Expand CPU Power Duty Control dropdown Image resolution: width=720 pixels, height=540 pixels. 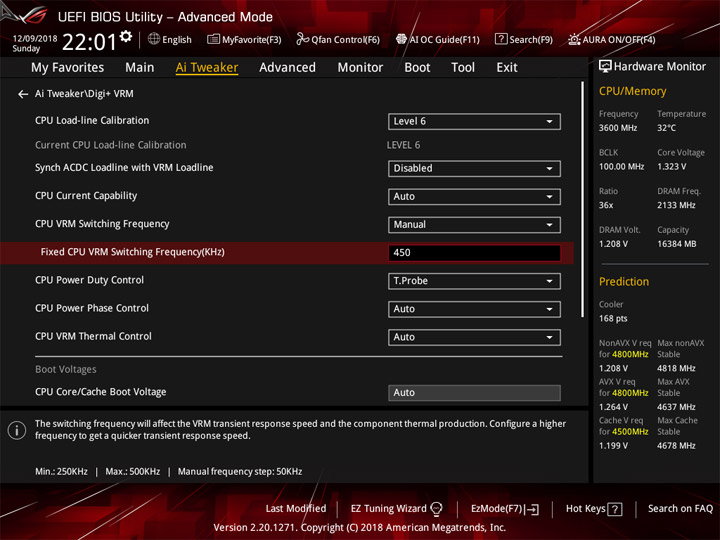click(x=474, y=281)
